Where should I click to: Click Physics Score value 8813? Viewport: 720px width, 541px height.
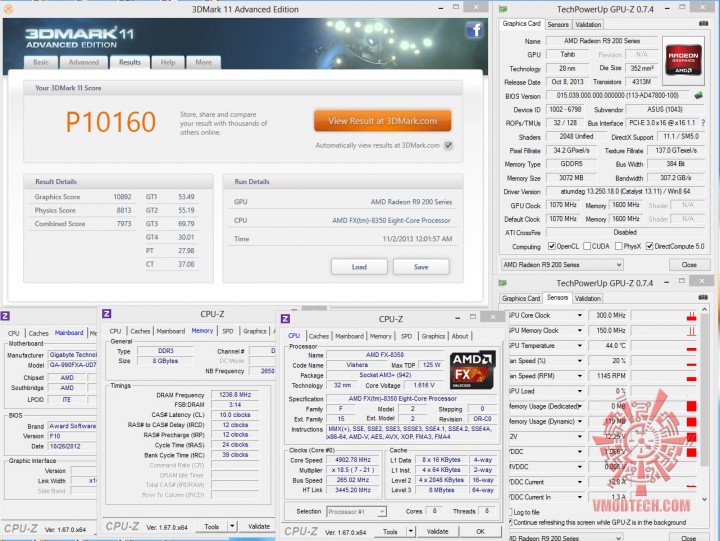(x=124, y=210)
